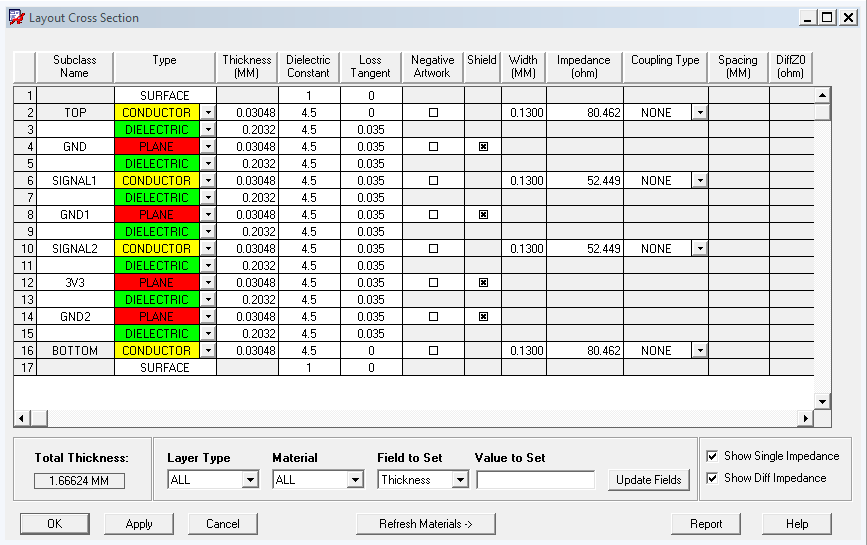Open the Report button
This screenshot has width=867, height=545.
click(706, 524)
